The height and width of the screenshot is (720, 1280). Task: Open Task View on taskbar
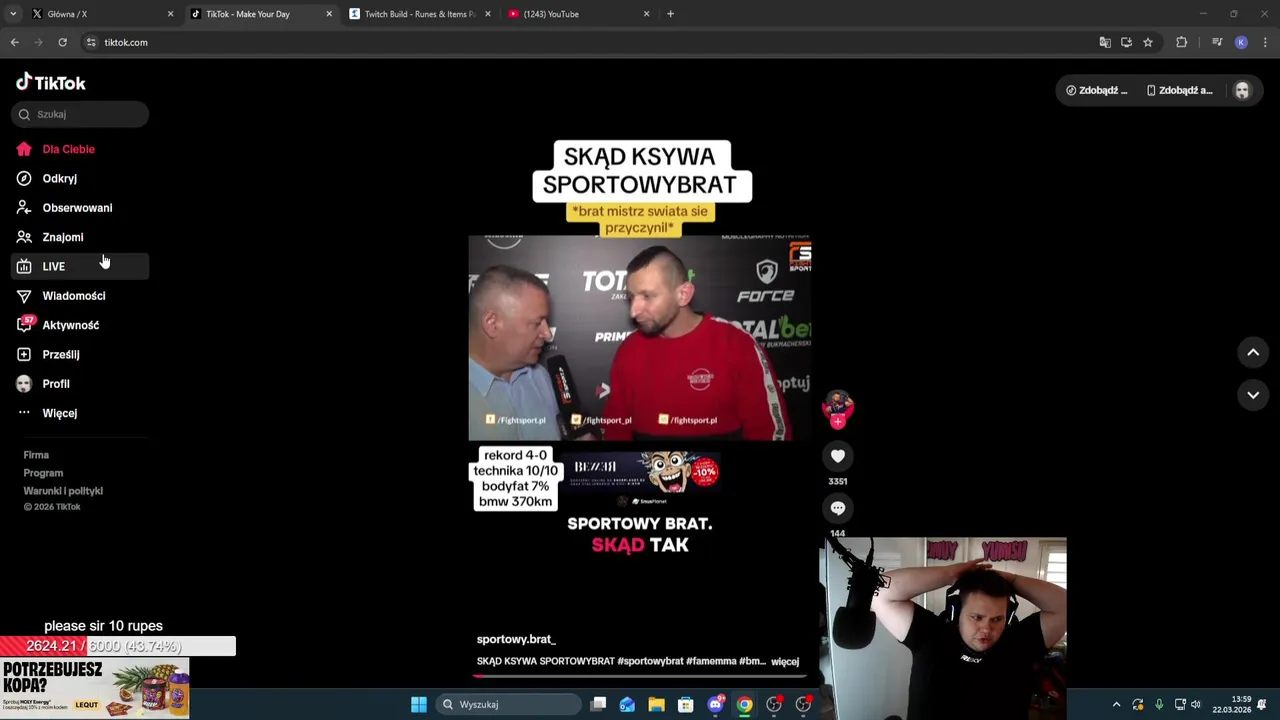tap(598, 704)
